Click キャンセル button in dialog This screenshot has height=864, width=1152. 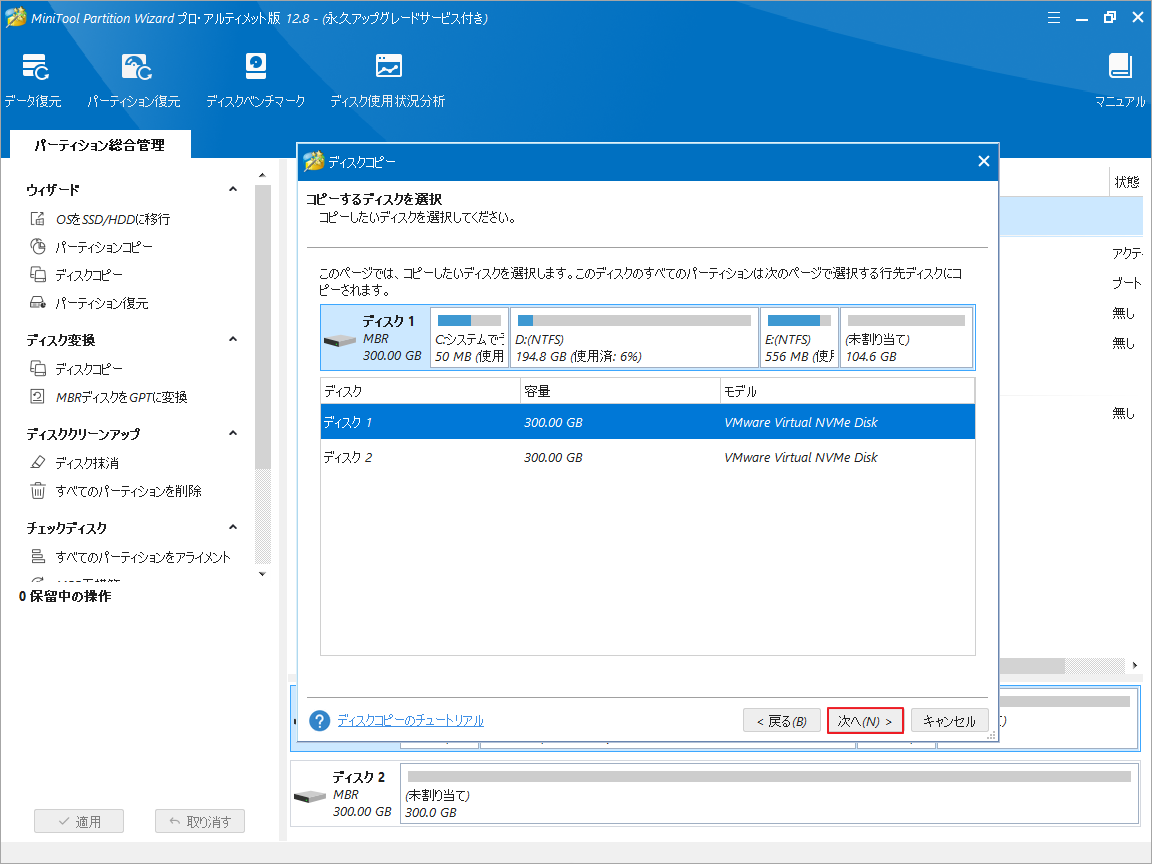[949, 721]
